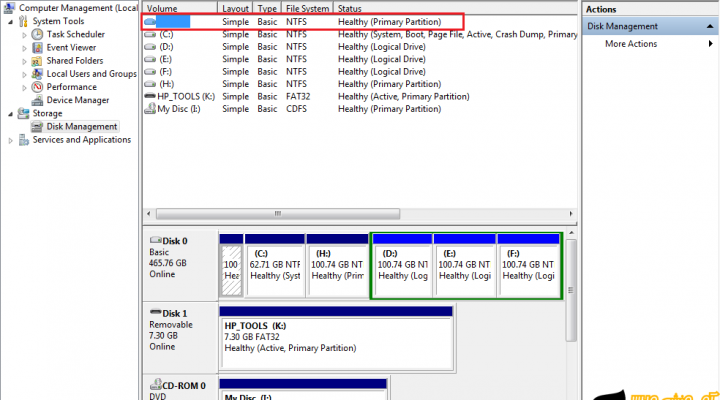Click the Disk Management tree icon

click(x=37, y=127)
